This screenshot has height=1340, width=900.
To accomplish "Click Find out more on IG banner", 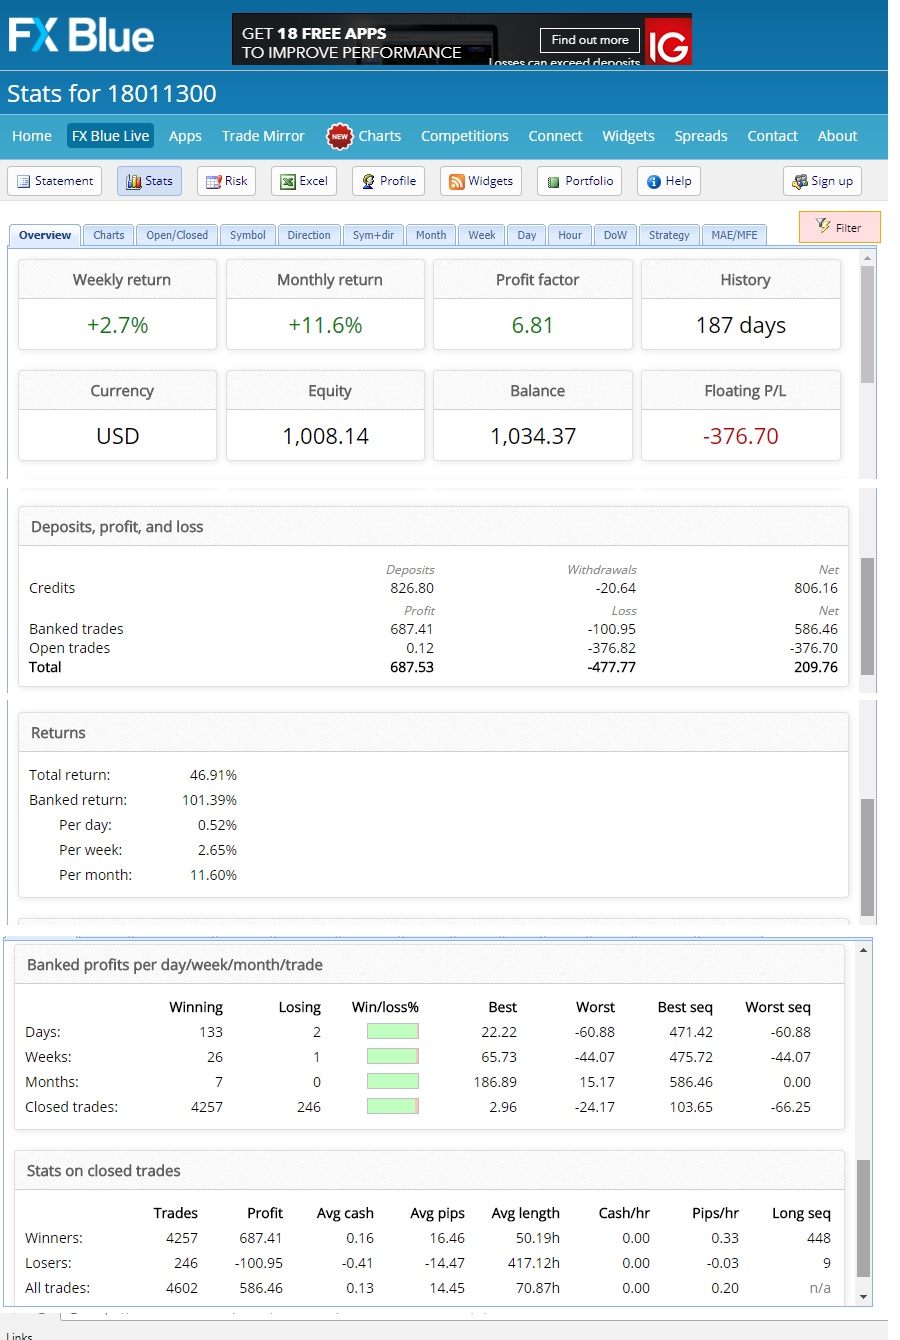I will pyautogui.click(x=590, y=40).
